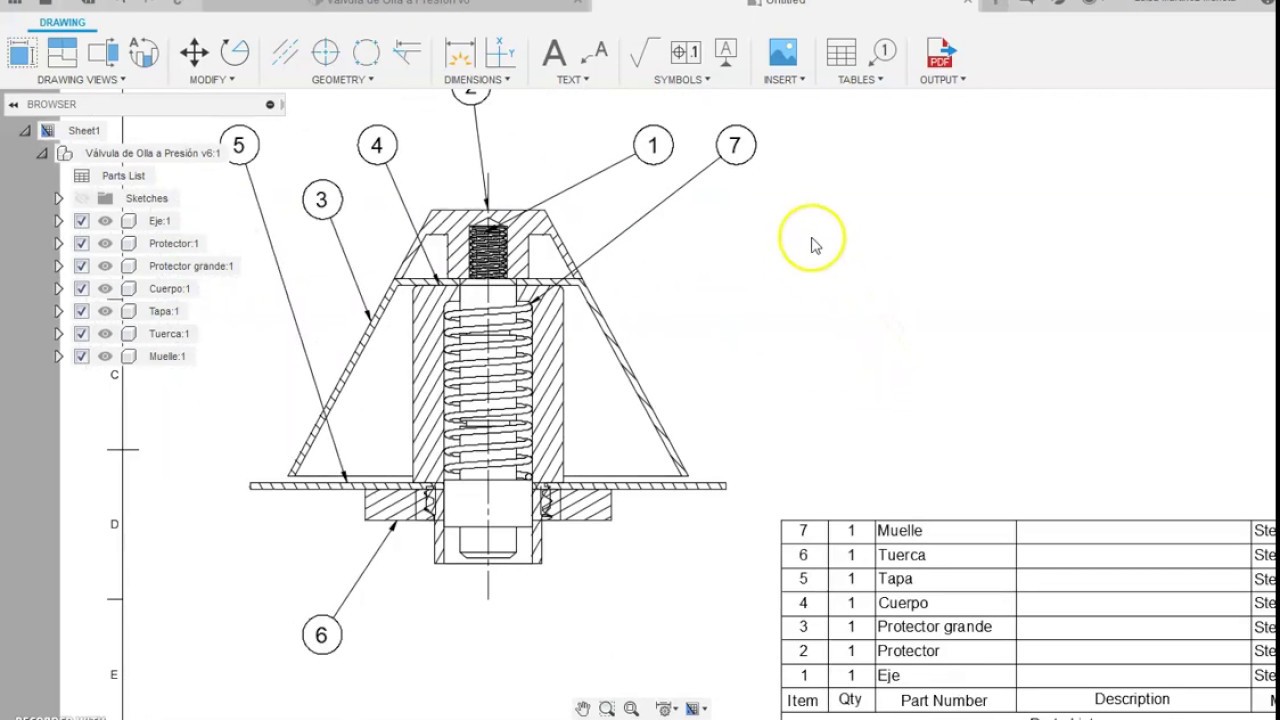This screenshot has height=720, width=1280.
Task: Uncheck the Tuerca:1 checkbox
Action: [82, 333]
